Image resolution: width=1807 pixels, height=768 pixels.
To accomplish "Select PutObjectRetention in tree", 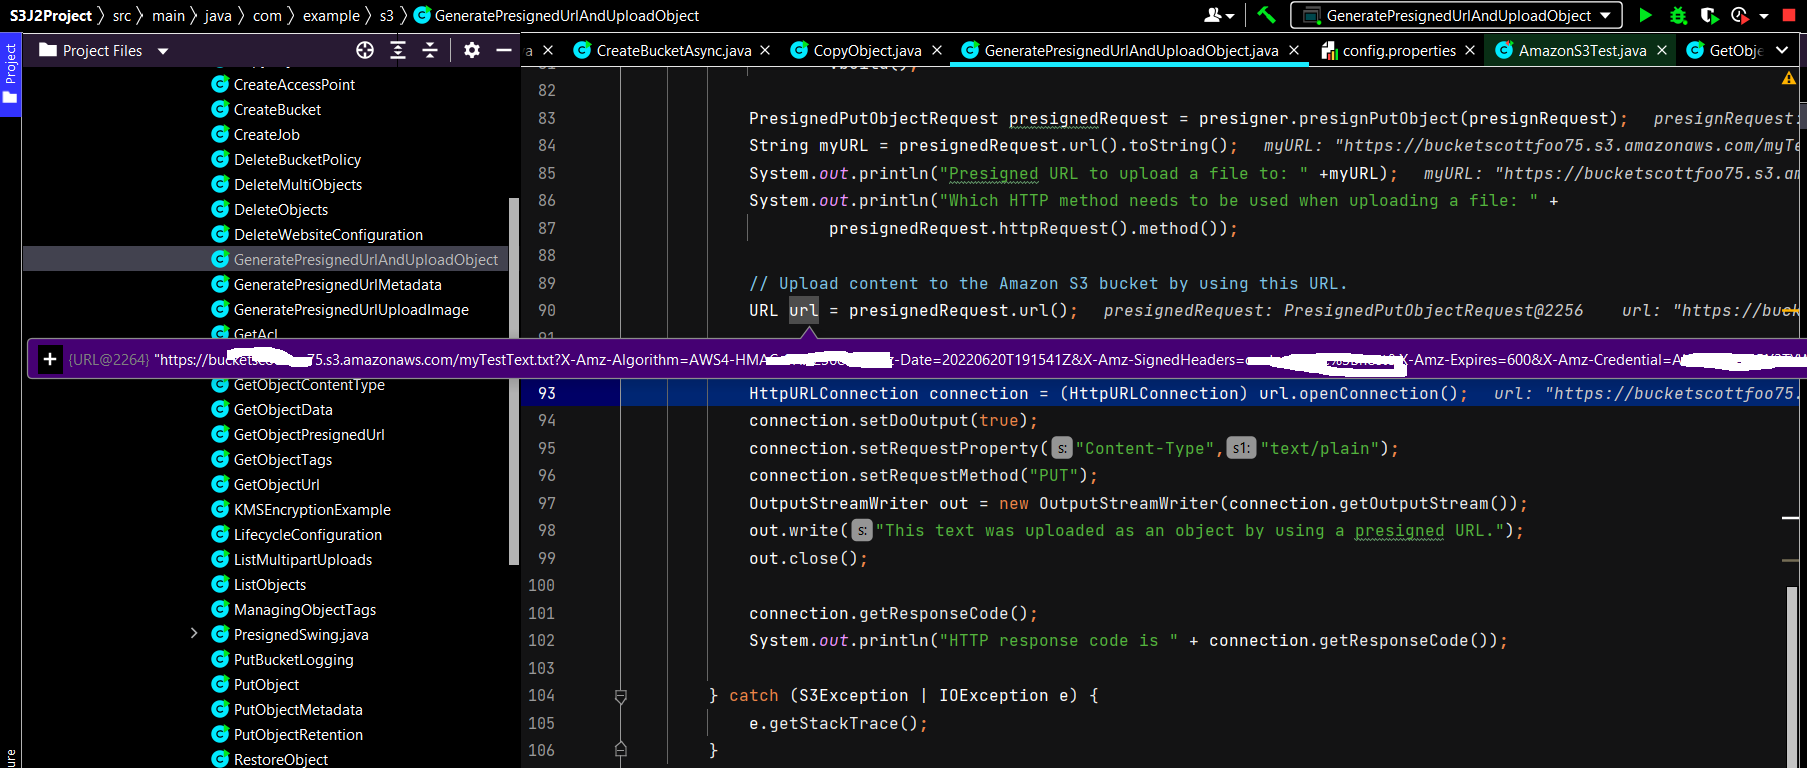I will click(298, 735).
